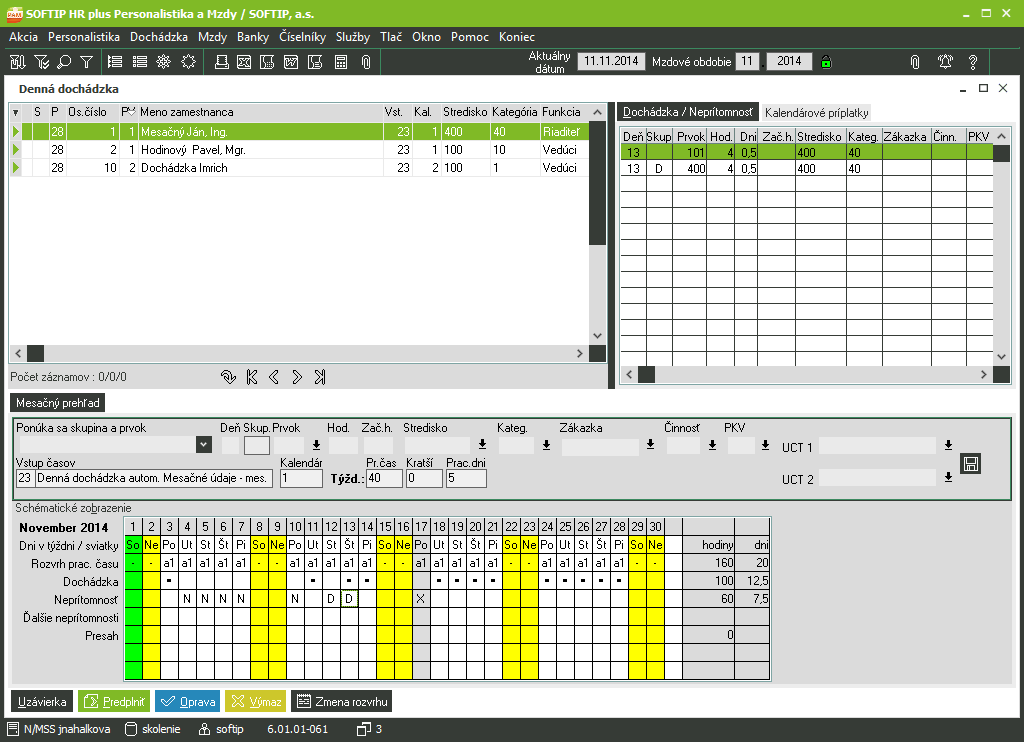Click the Predplniť button
The width and height of the screenshot is (1024, 742).
pos(113,701)
